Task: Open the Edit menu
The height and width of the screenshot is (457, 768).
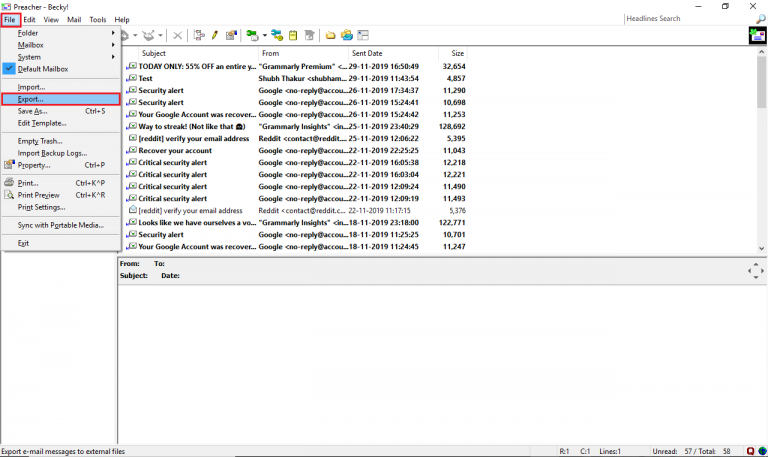Action: click(x=29, y=20)
